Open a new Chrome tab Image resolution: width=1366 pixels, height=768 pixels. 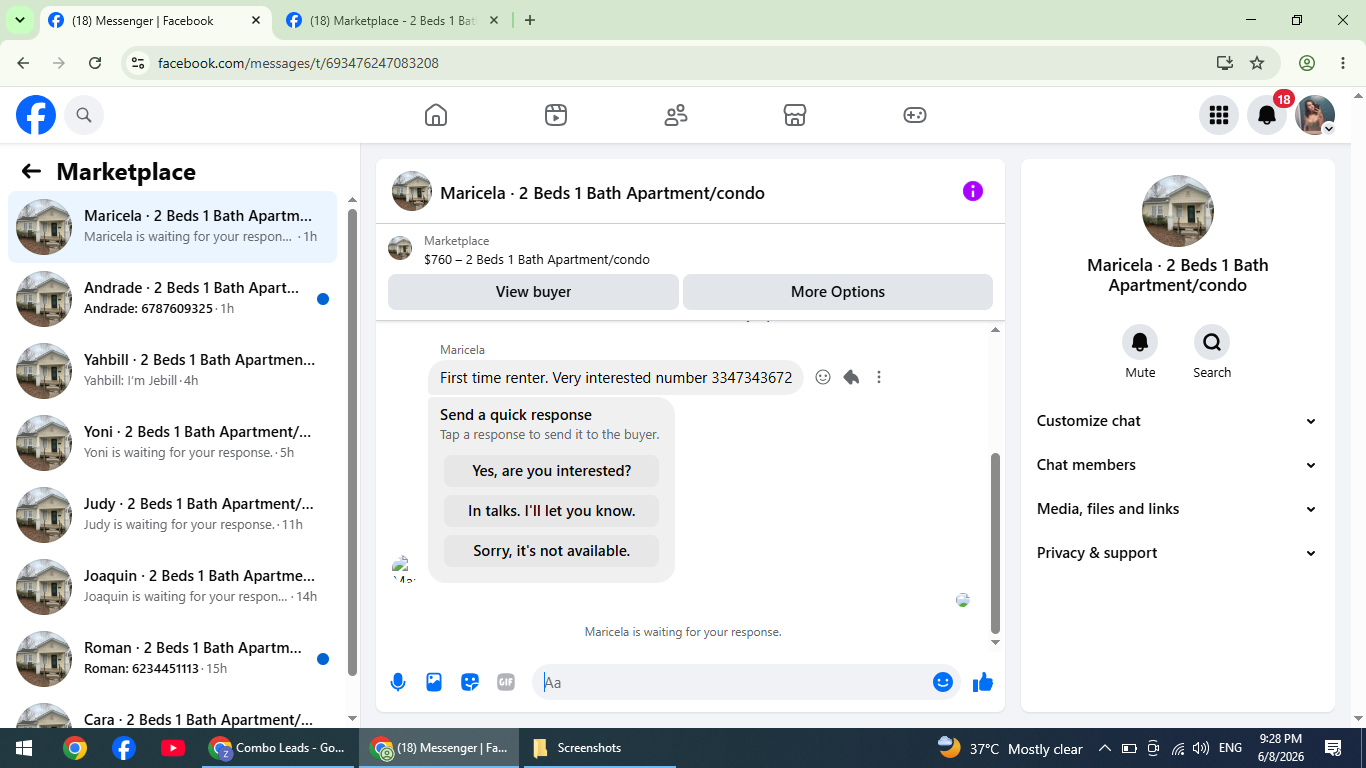(x=530, y=20)
